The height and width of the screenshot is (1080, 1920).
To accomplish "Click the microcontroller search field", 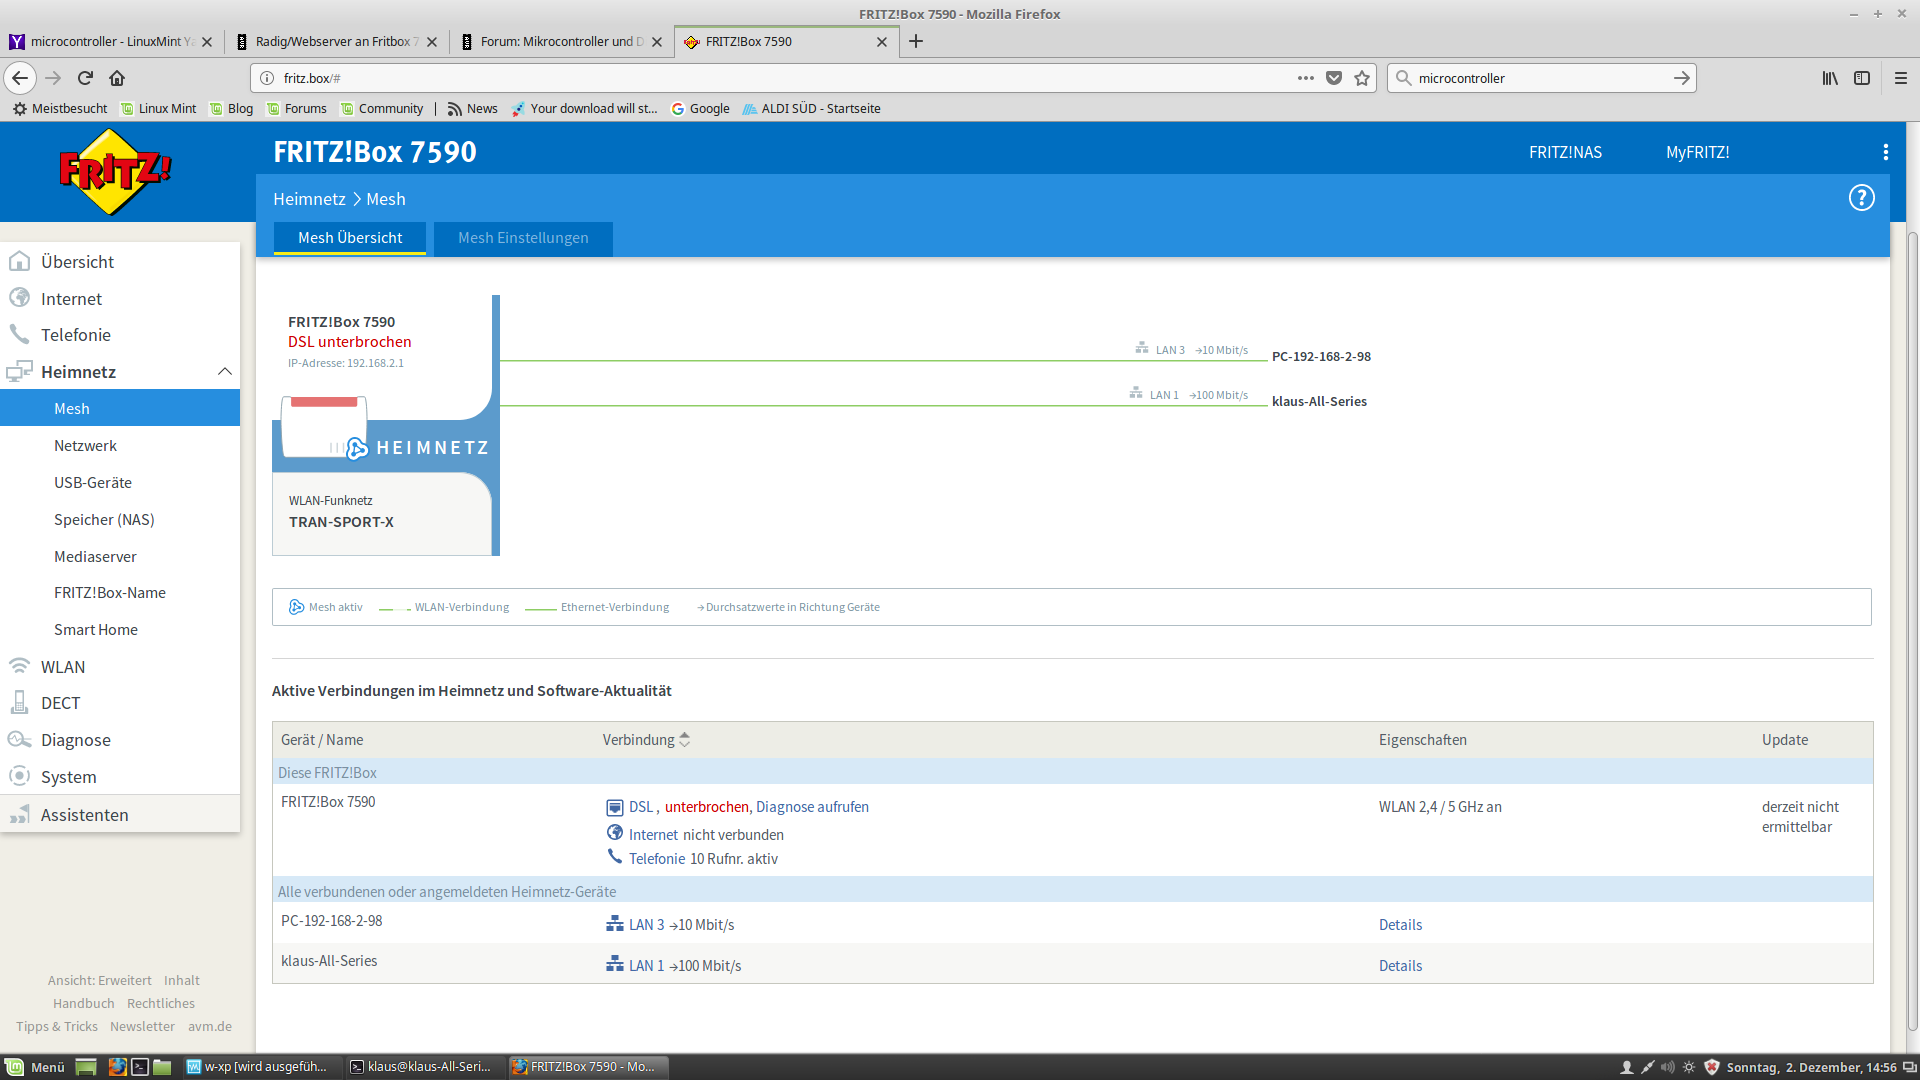I will coord(1540,78).
